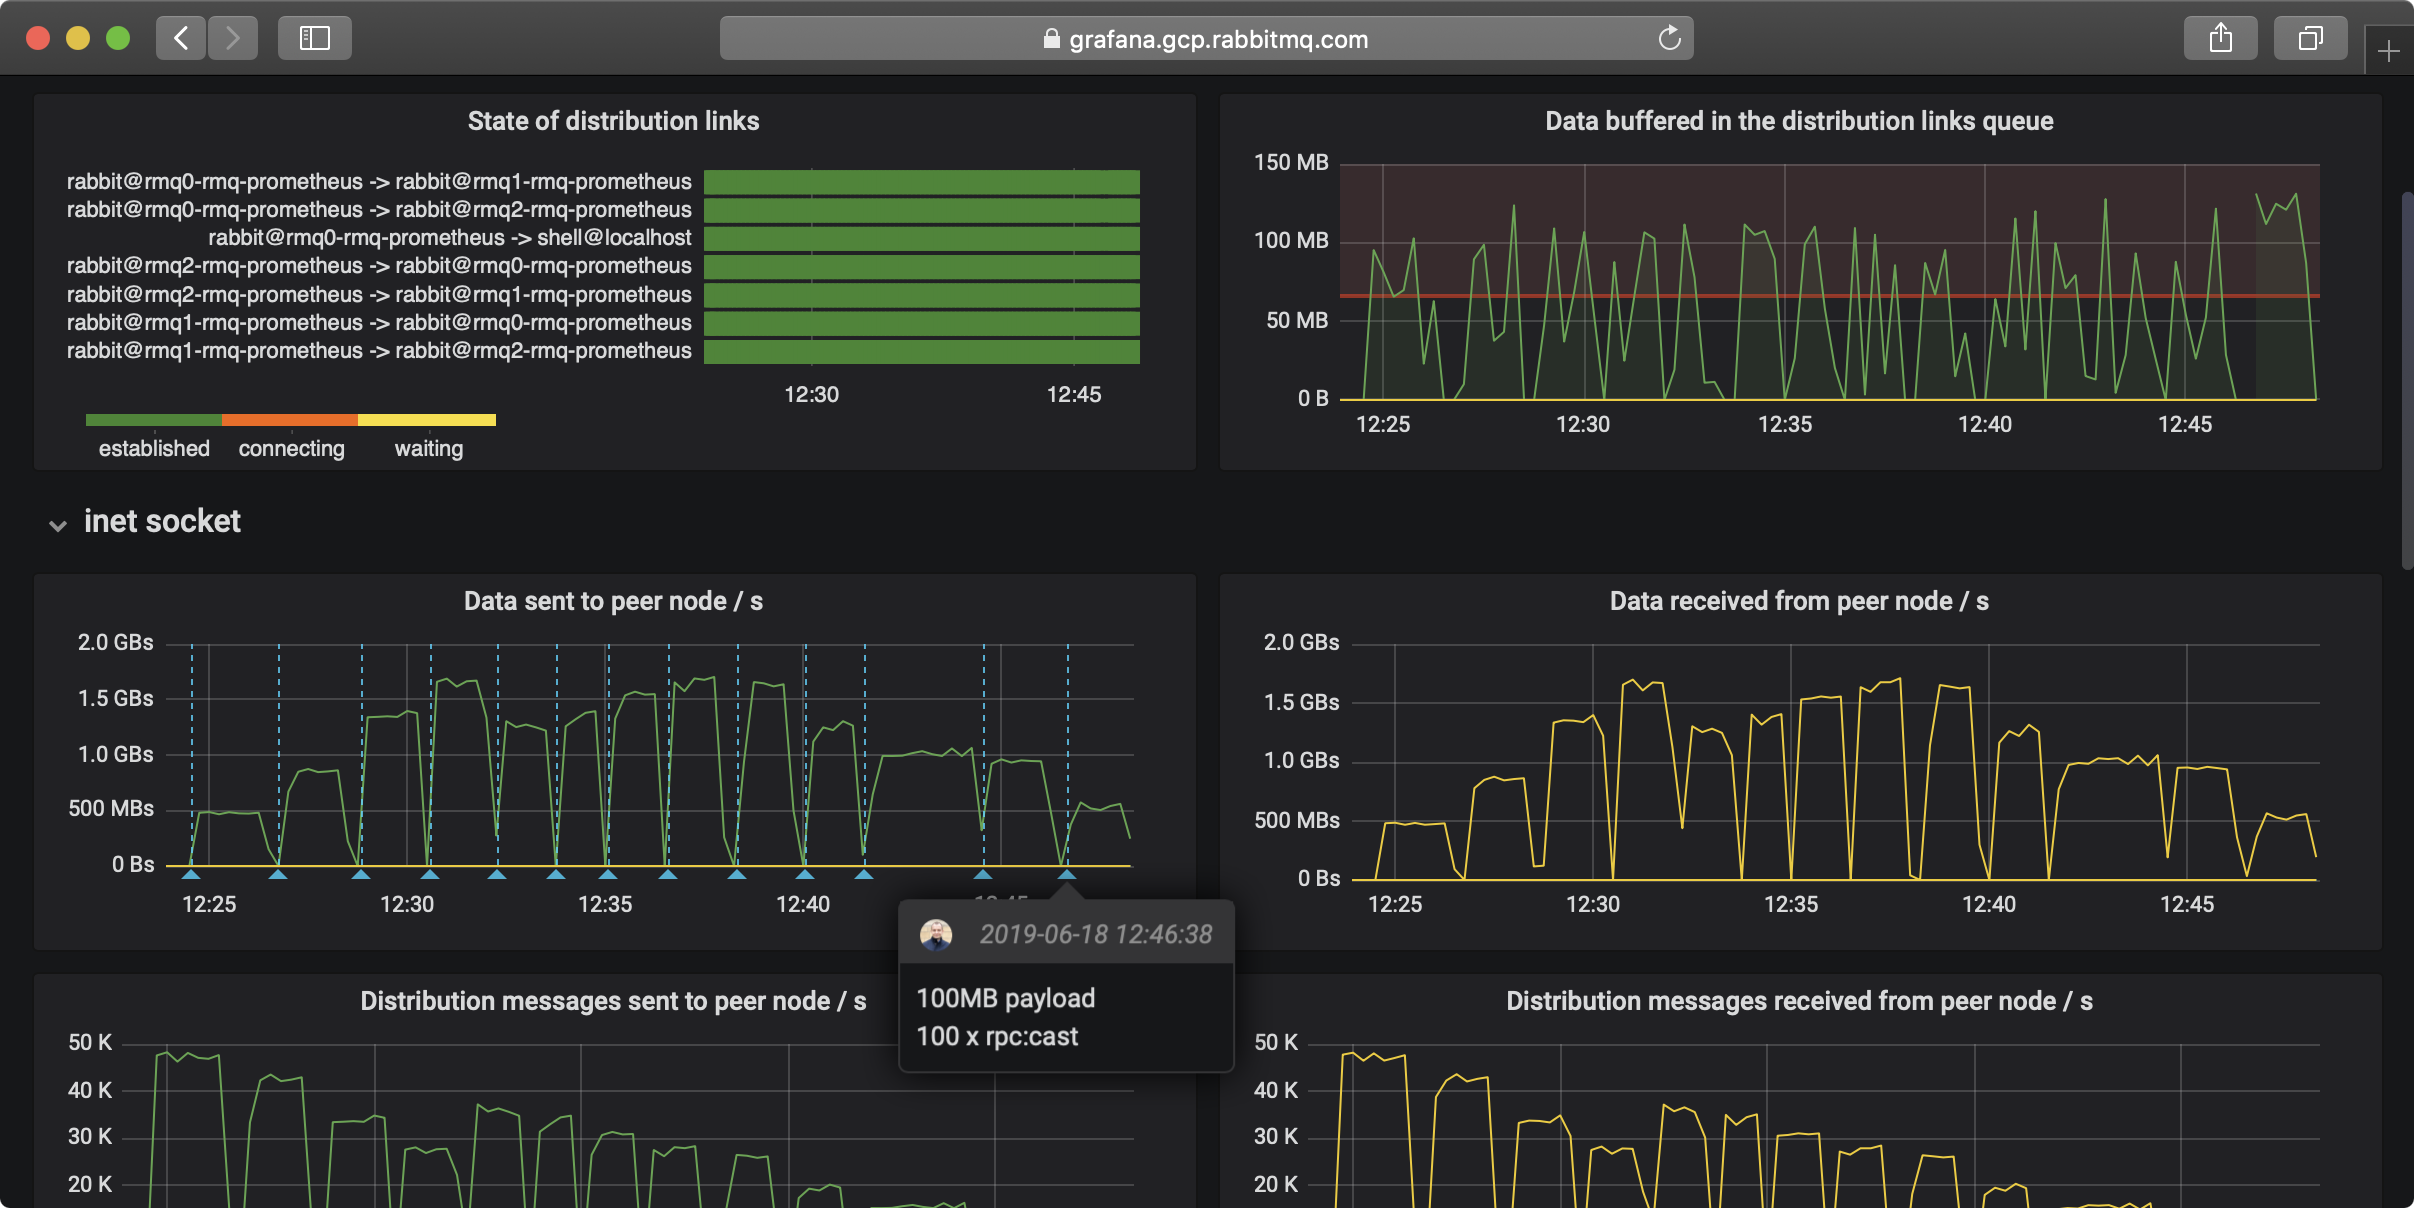
Task: Open the Share menu icon
Action: pyautogui.click(x=2220, y=38)
